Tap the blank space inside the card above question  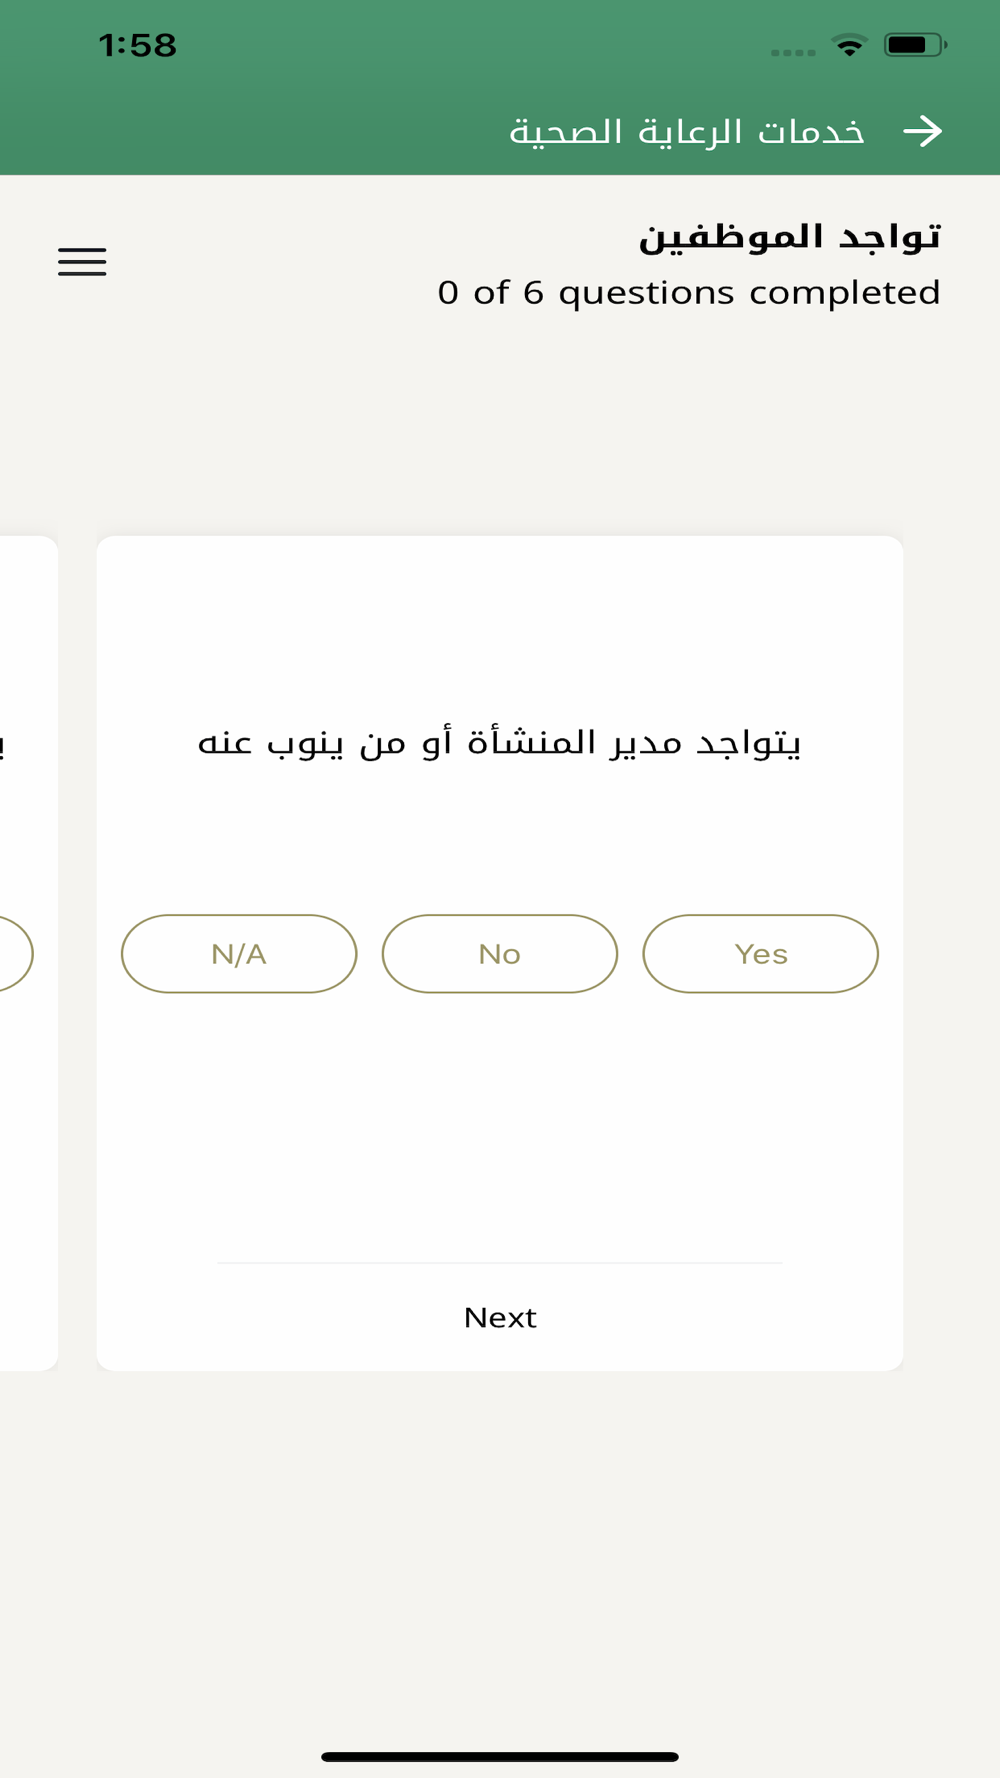[500, 630]
